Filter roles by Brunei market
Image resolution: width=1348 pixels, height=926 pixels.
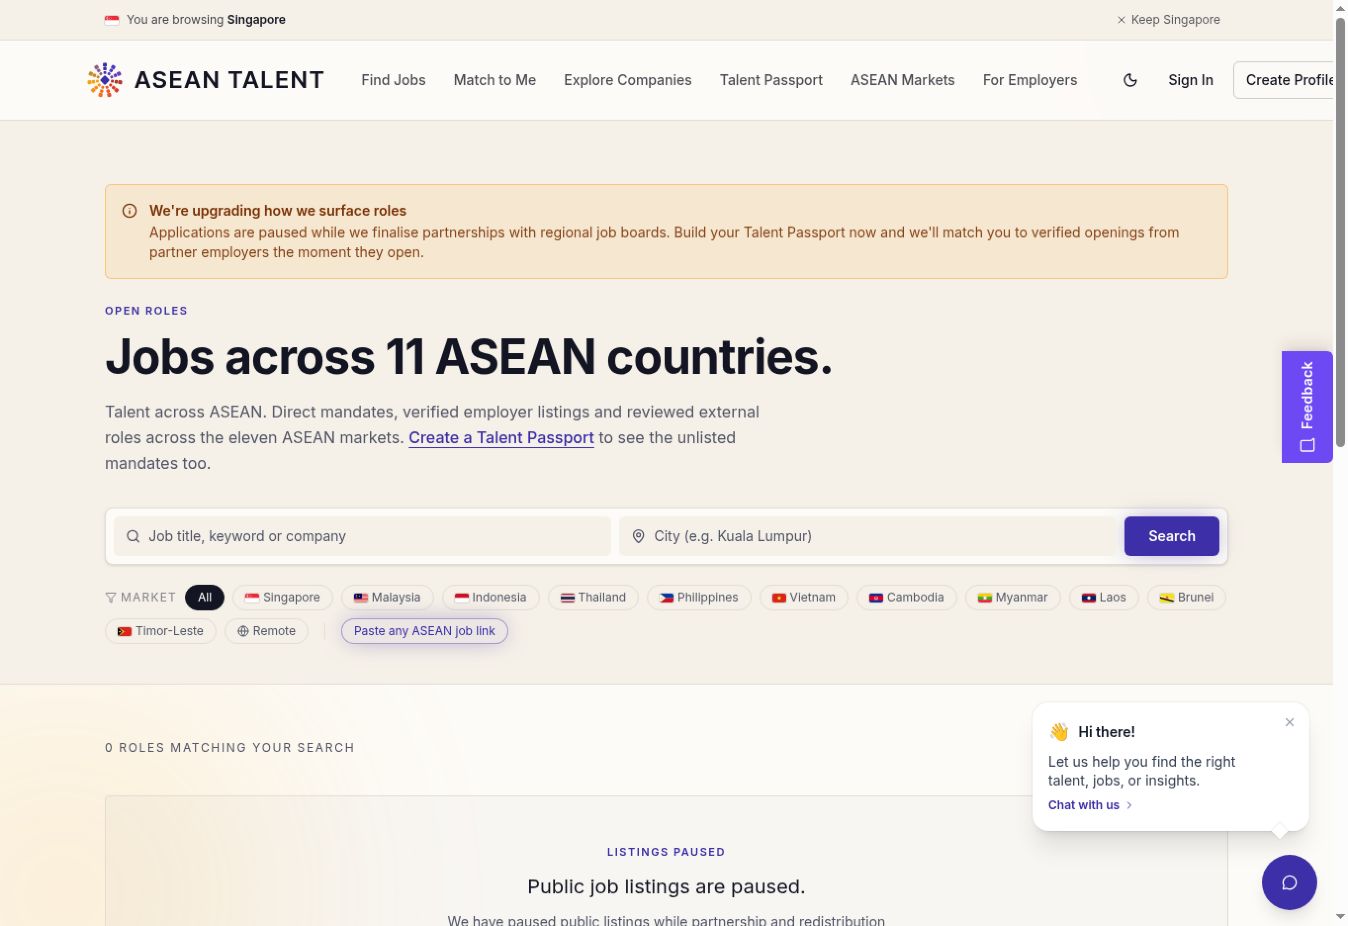coord(1187,598)
